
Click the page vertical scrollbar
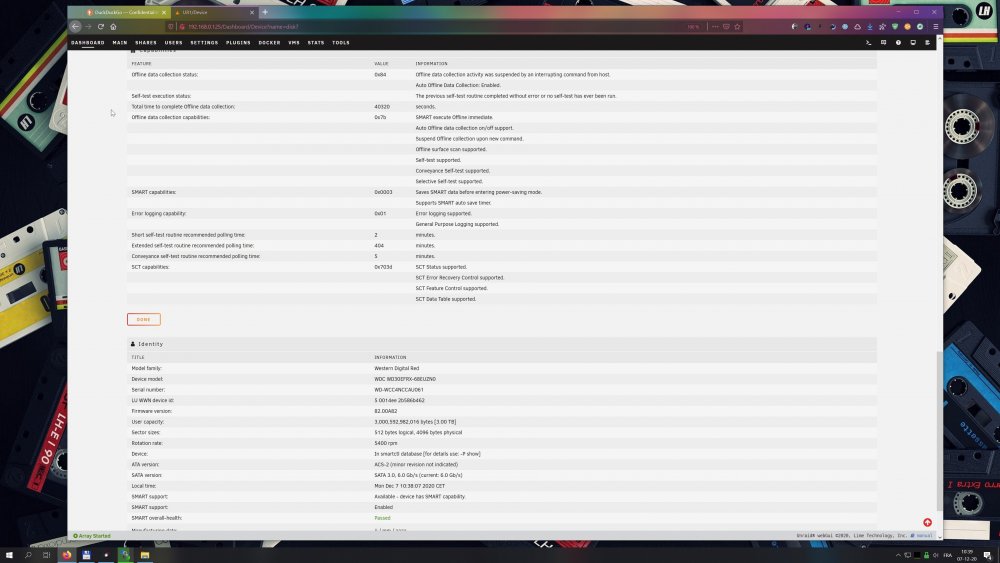pyautogui.click(x=939, y=430)
